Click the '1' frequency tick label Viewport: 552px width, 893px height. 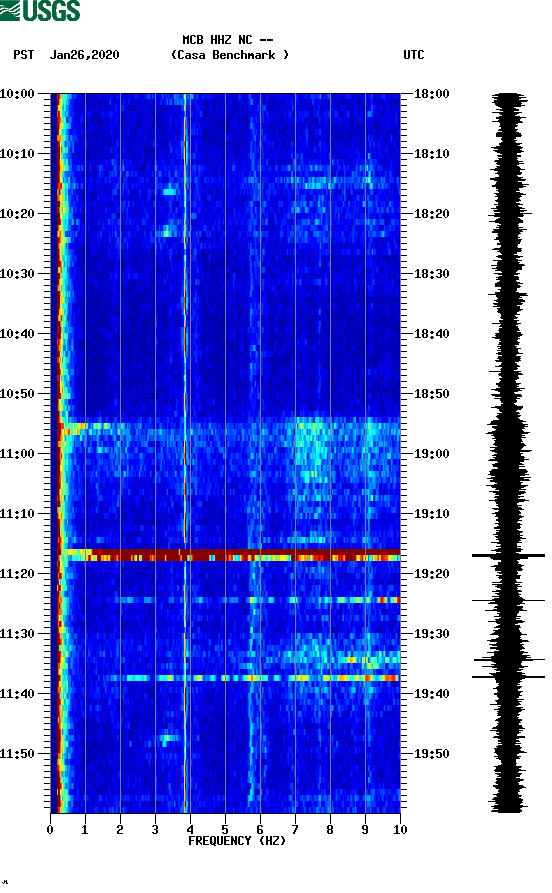point(85,830)
